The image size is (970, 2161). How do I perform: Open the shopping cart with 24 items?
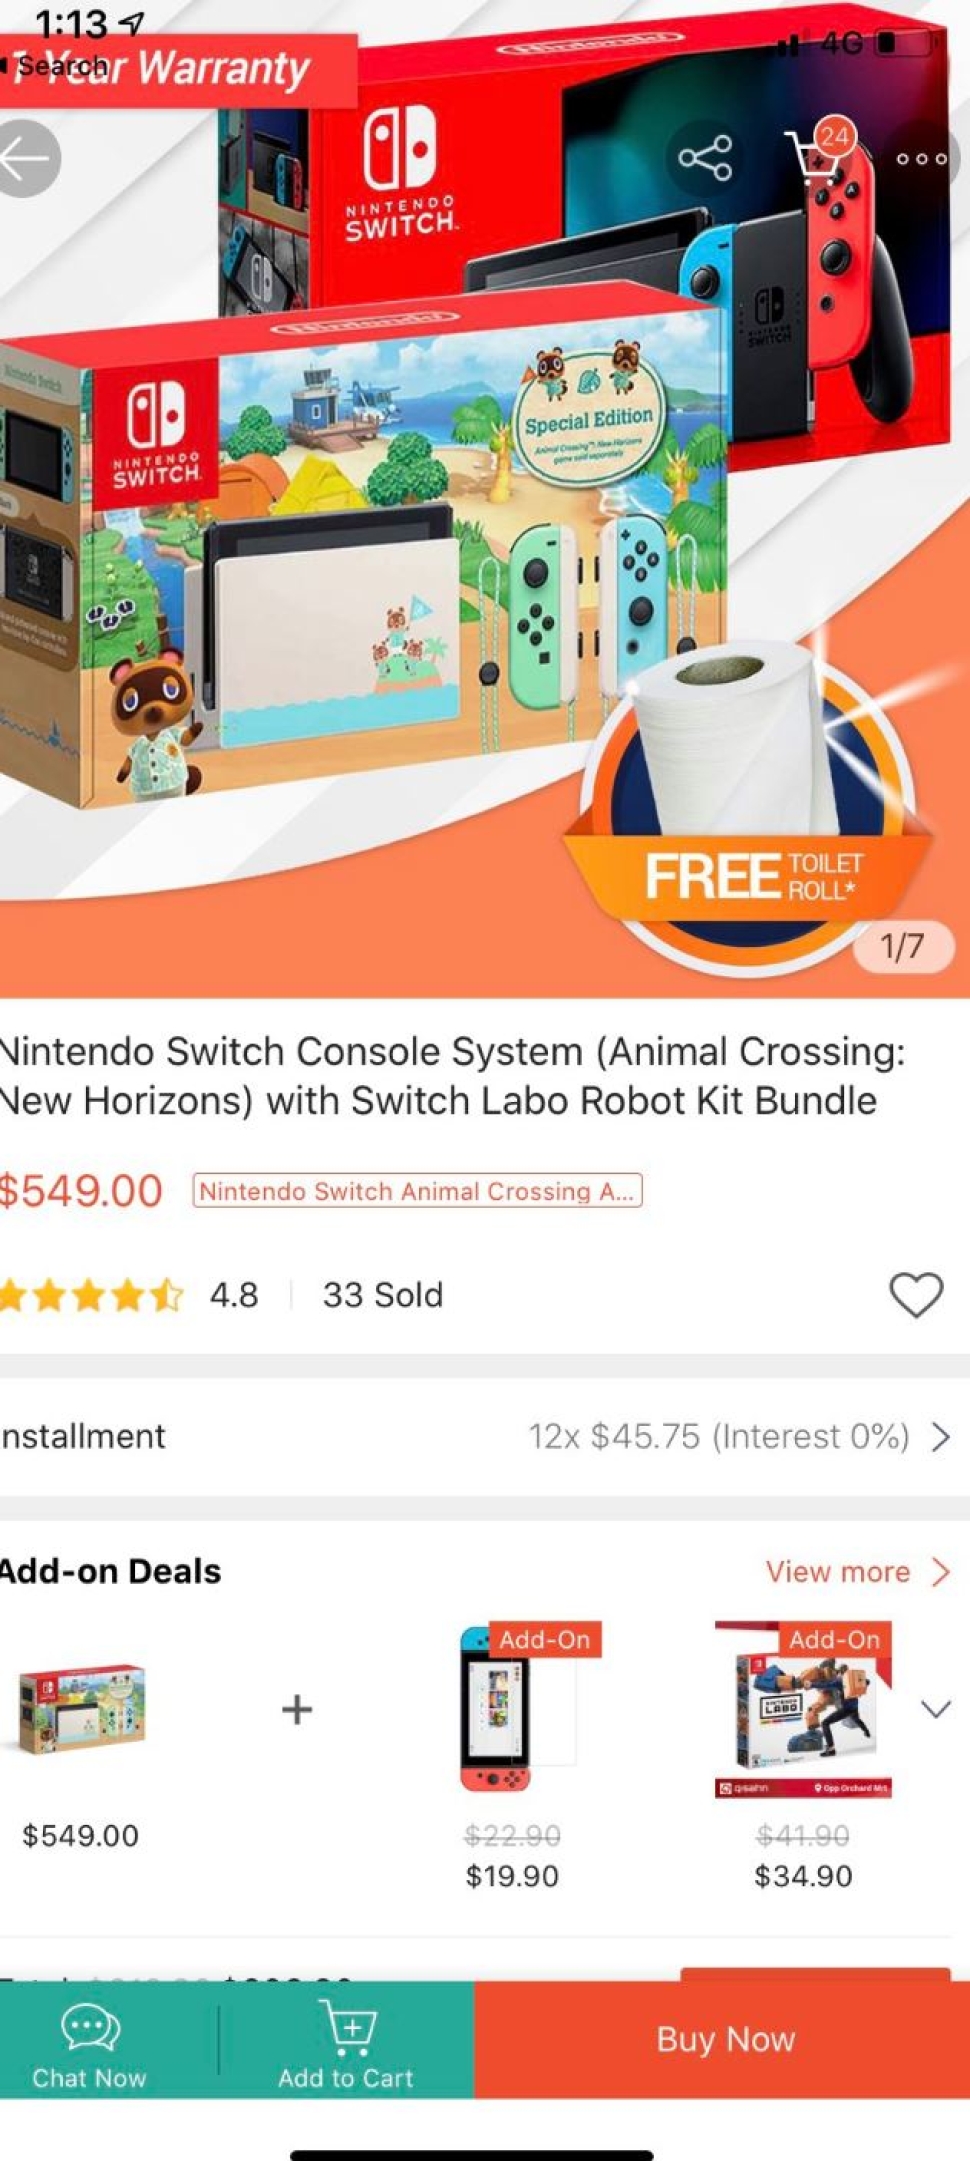point(818,156)
